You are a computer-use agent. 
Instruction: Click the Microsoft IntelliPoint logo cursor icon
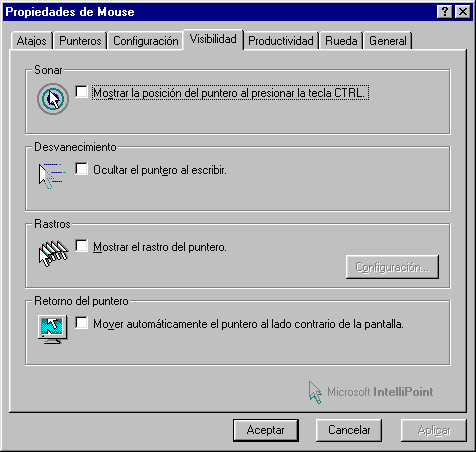click(315, 392)
